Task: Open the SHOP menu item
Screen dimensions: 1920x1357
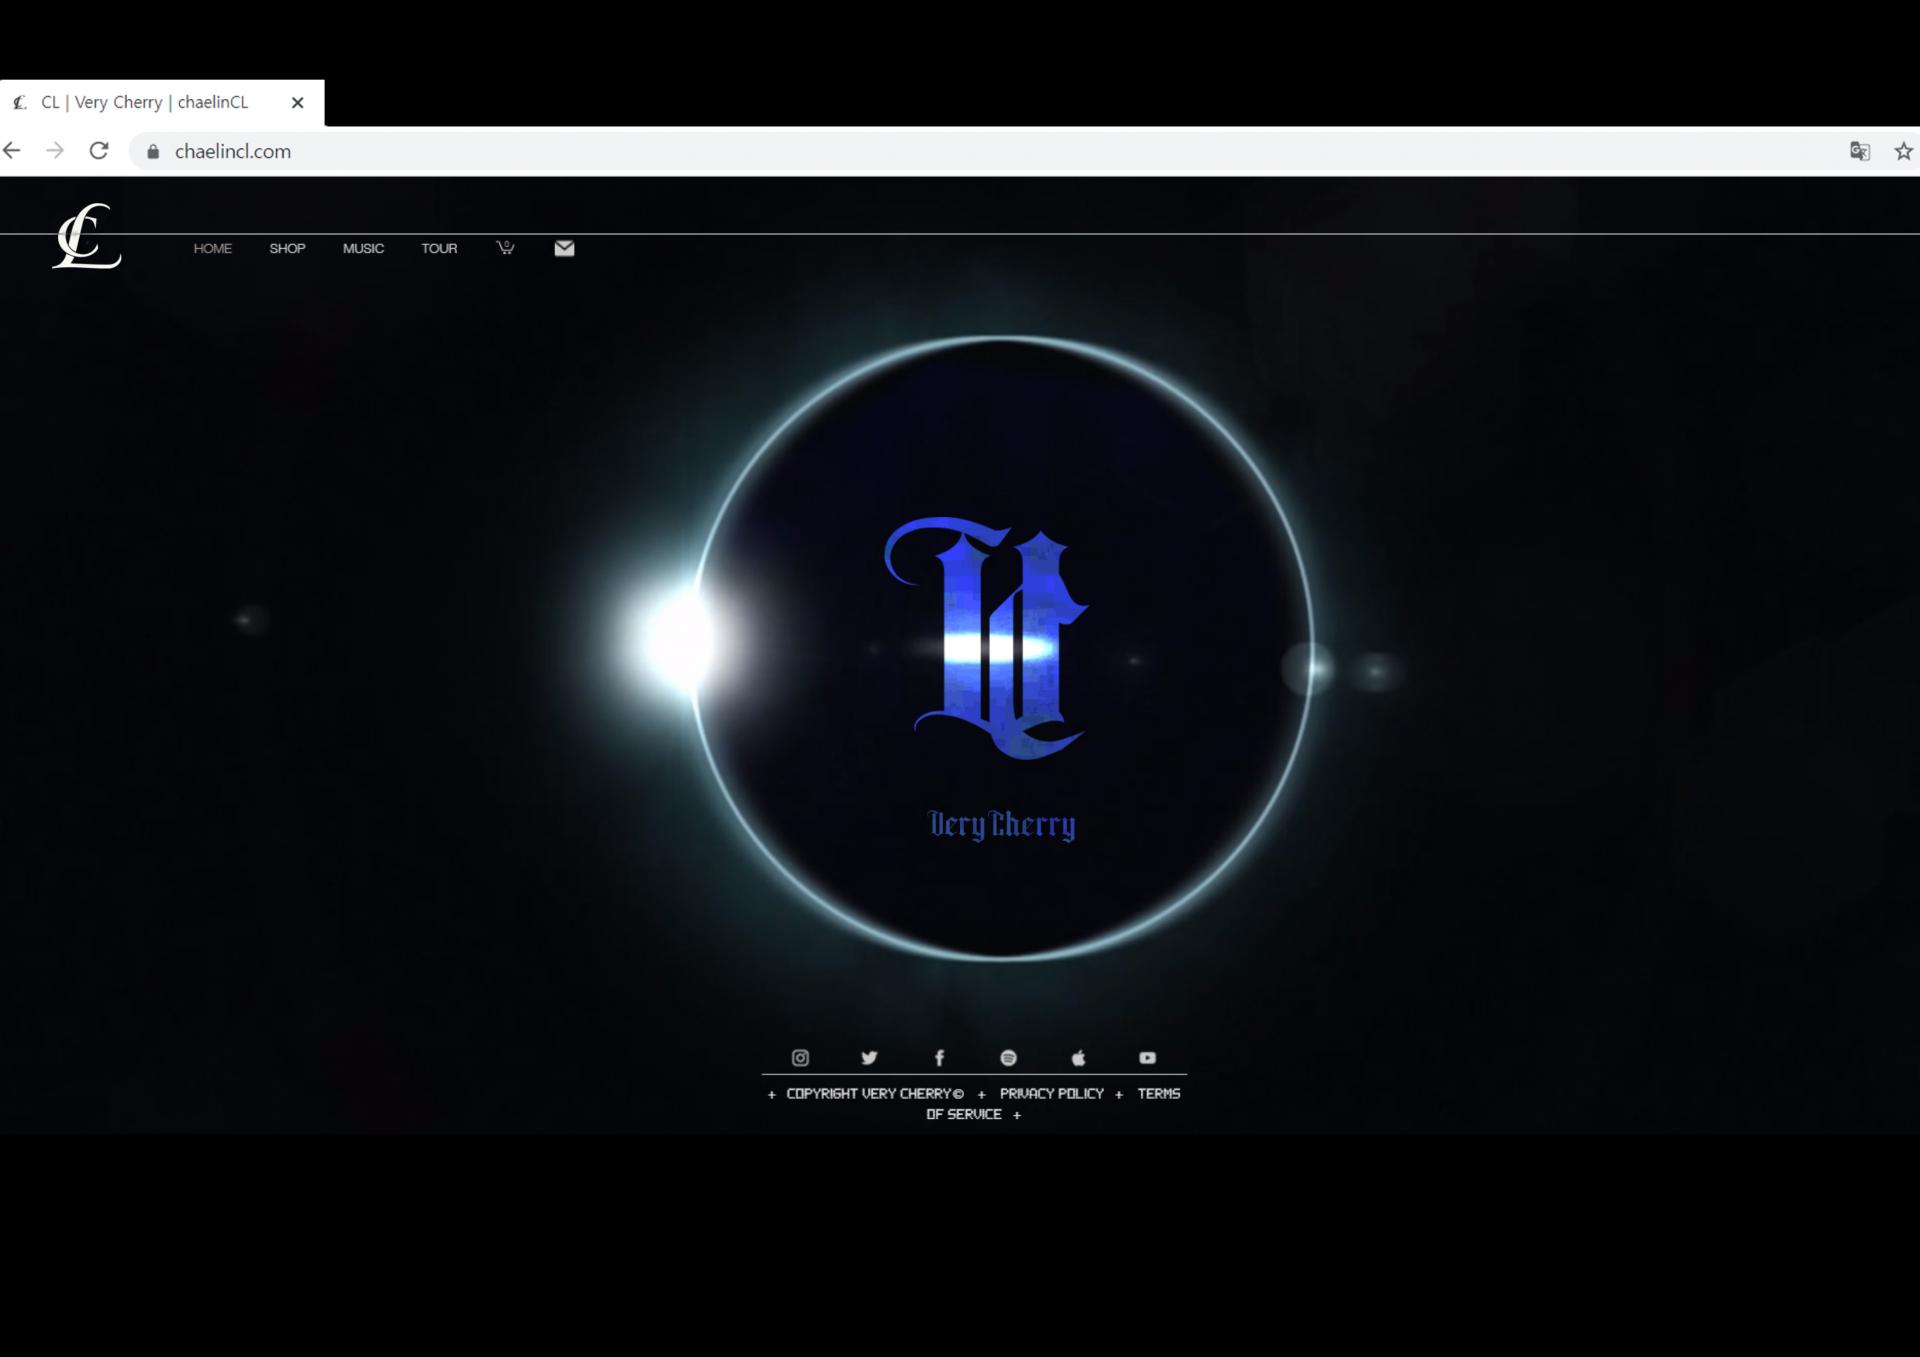Action: click(287, 248)
